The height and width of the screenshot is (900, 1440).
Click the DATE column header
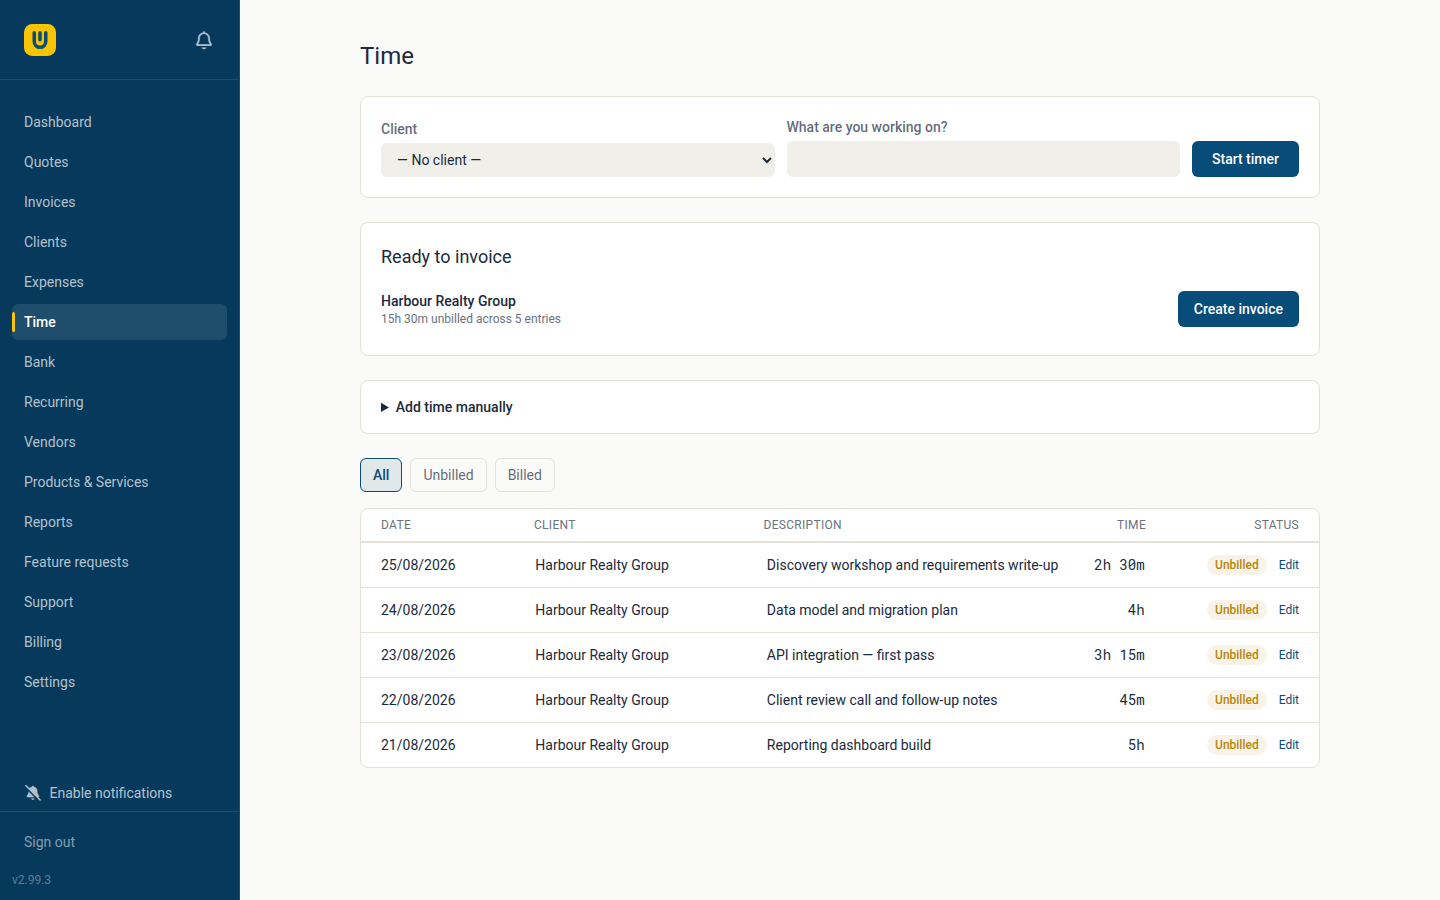(x=396, y=525)
